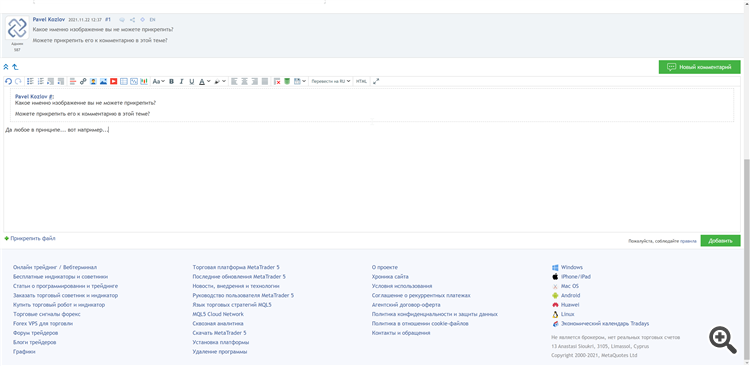The height and width of the screenshot is (366, 750).
Task: Open the text color dropdown
Action: tap(205, 81)
